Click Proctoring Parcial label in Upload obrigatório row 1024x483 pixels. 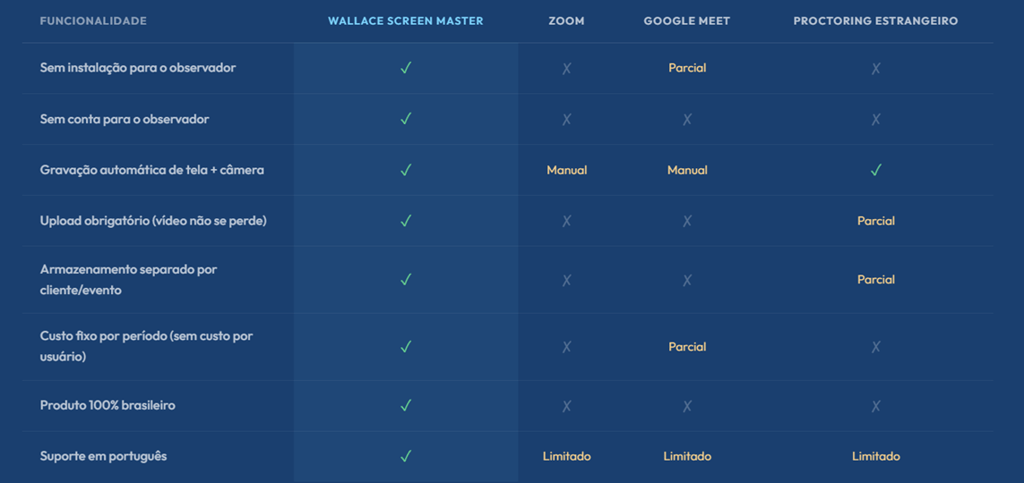click(x=875, y=221)
